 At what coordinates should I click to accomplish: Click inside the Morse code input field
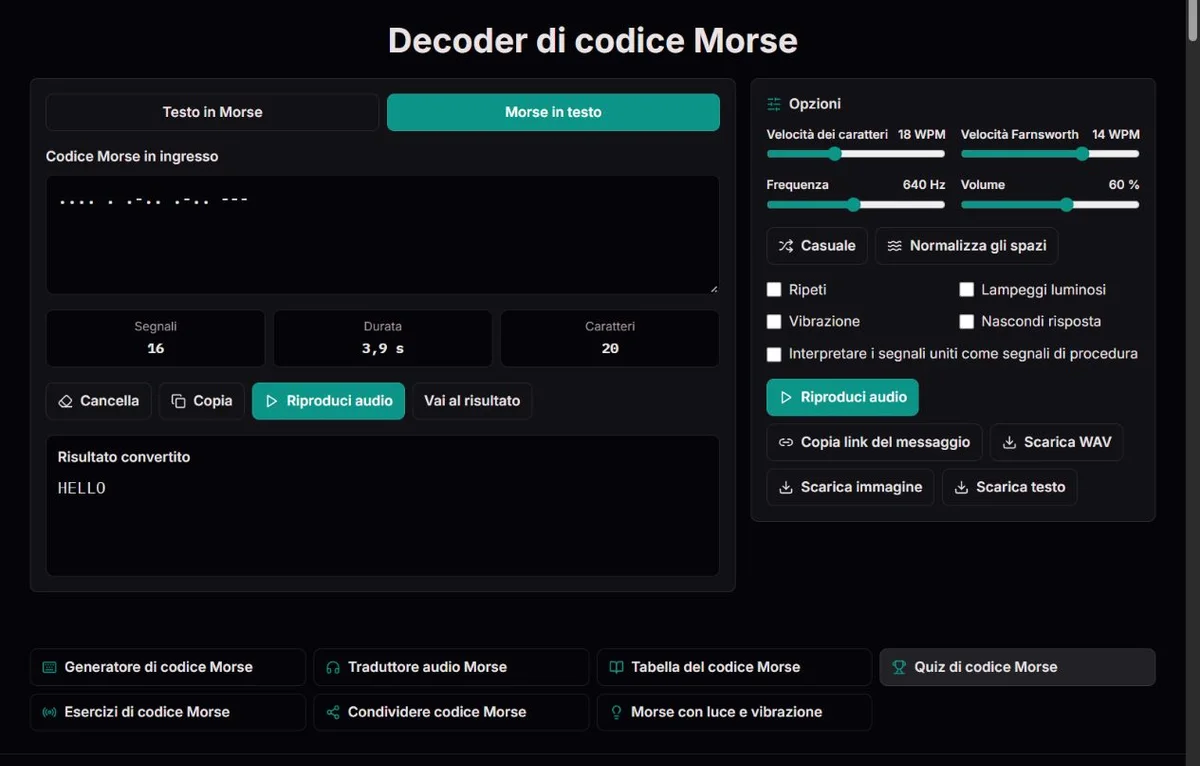tap(383, 235)
